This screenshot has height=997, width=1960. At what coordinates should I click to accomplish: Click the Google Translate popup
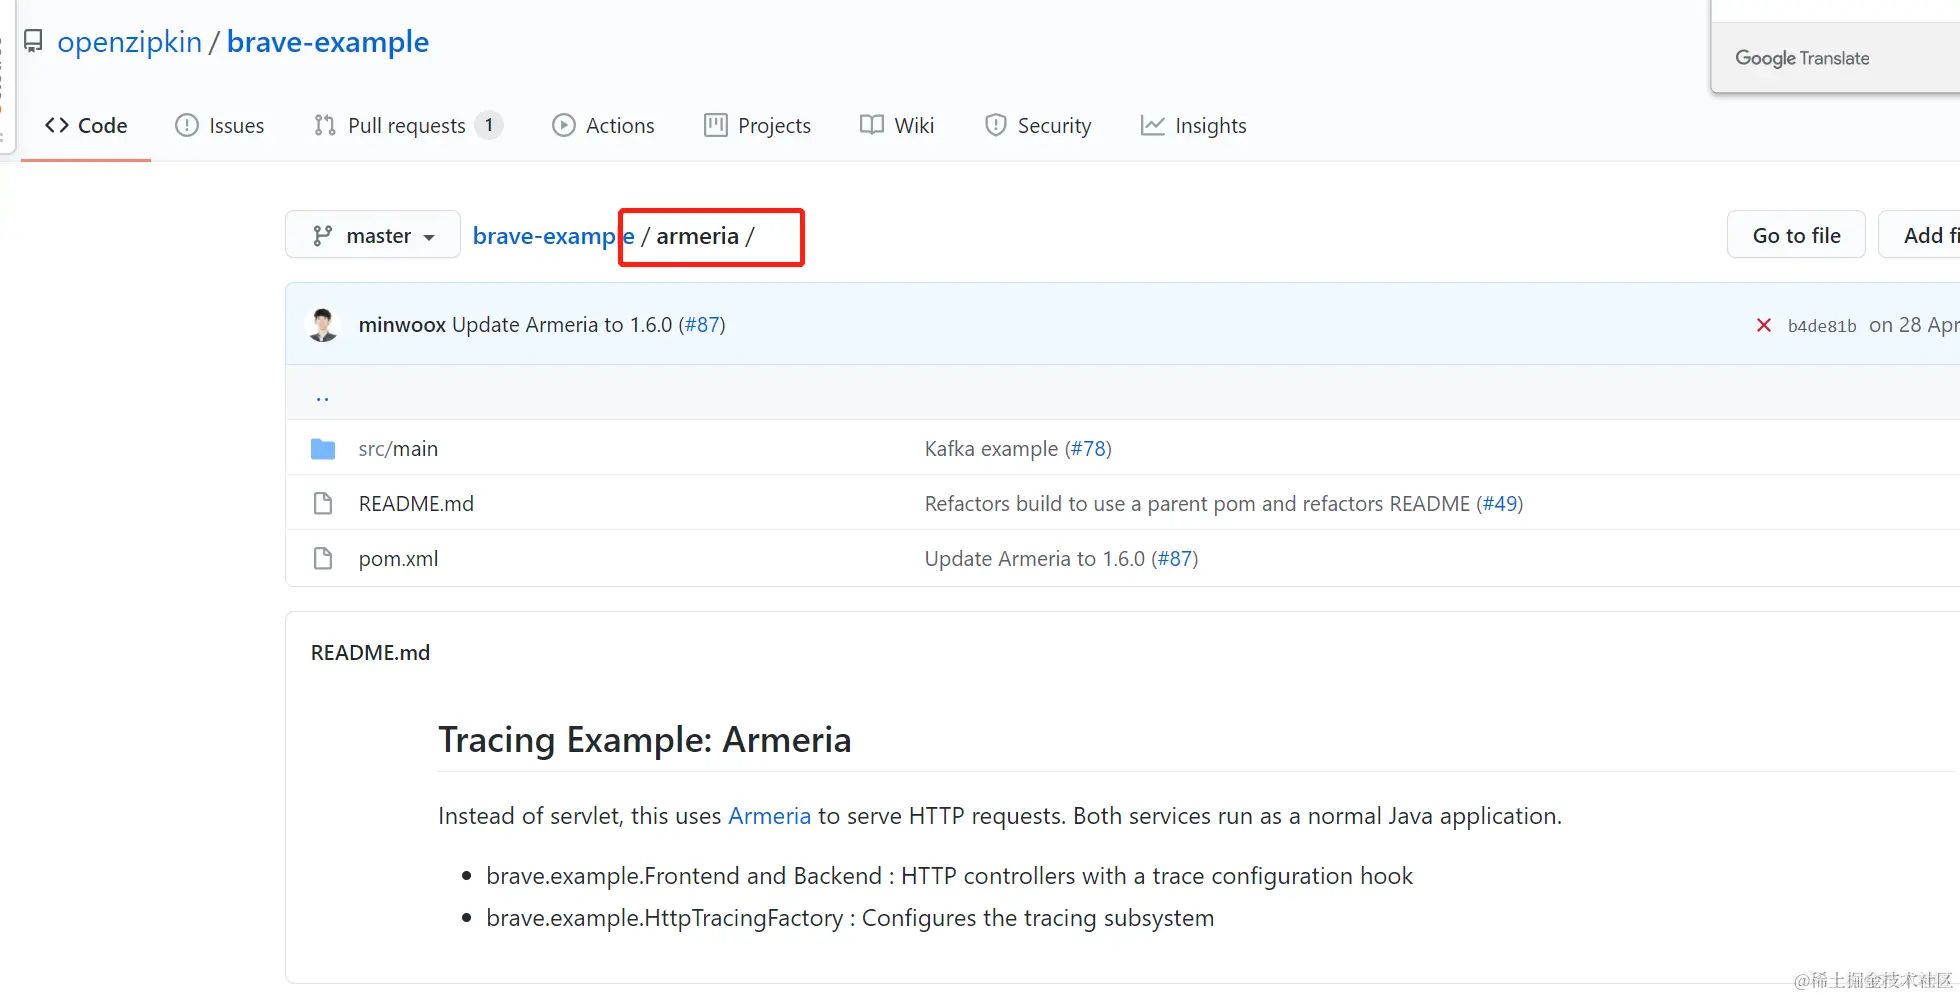coord(1835,58)
